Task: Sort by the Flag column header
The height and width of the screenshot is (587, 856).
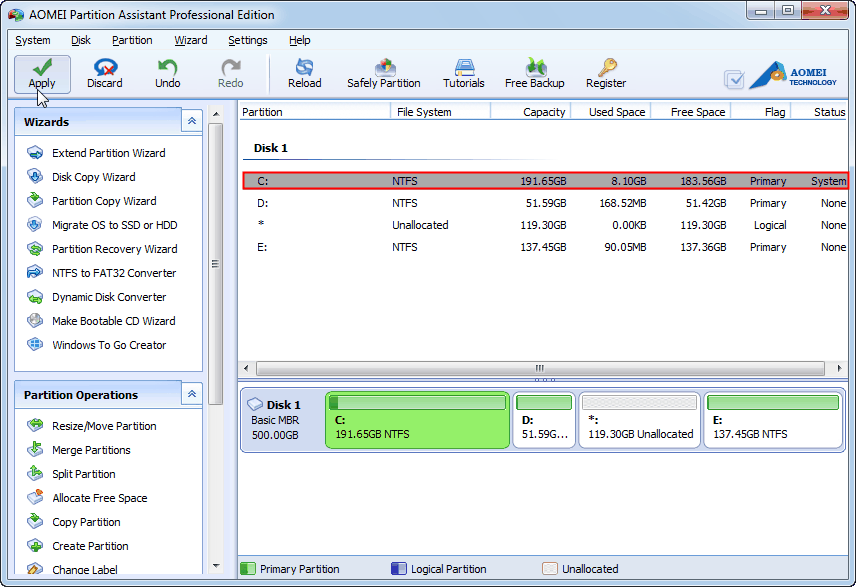Action: [761, 112]
